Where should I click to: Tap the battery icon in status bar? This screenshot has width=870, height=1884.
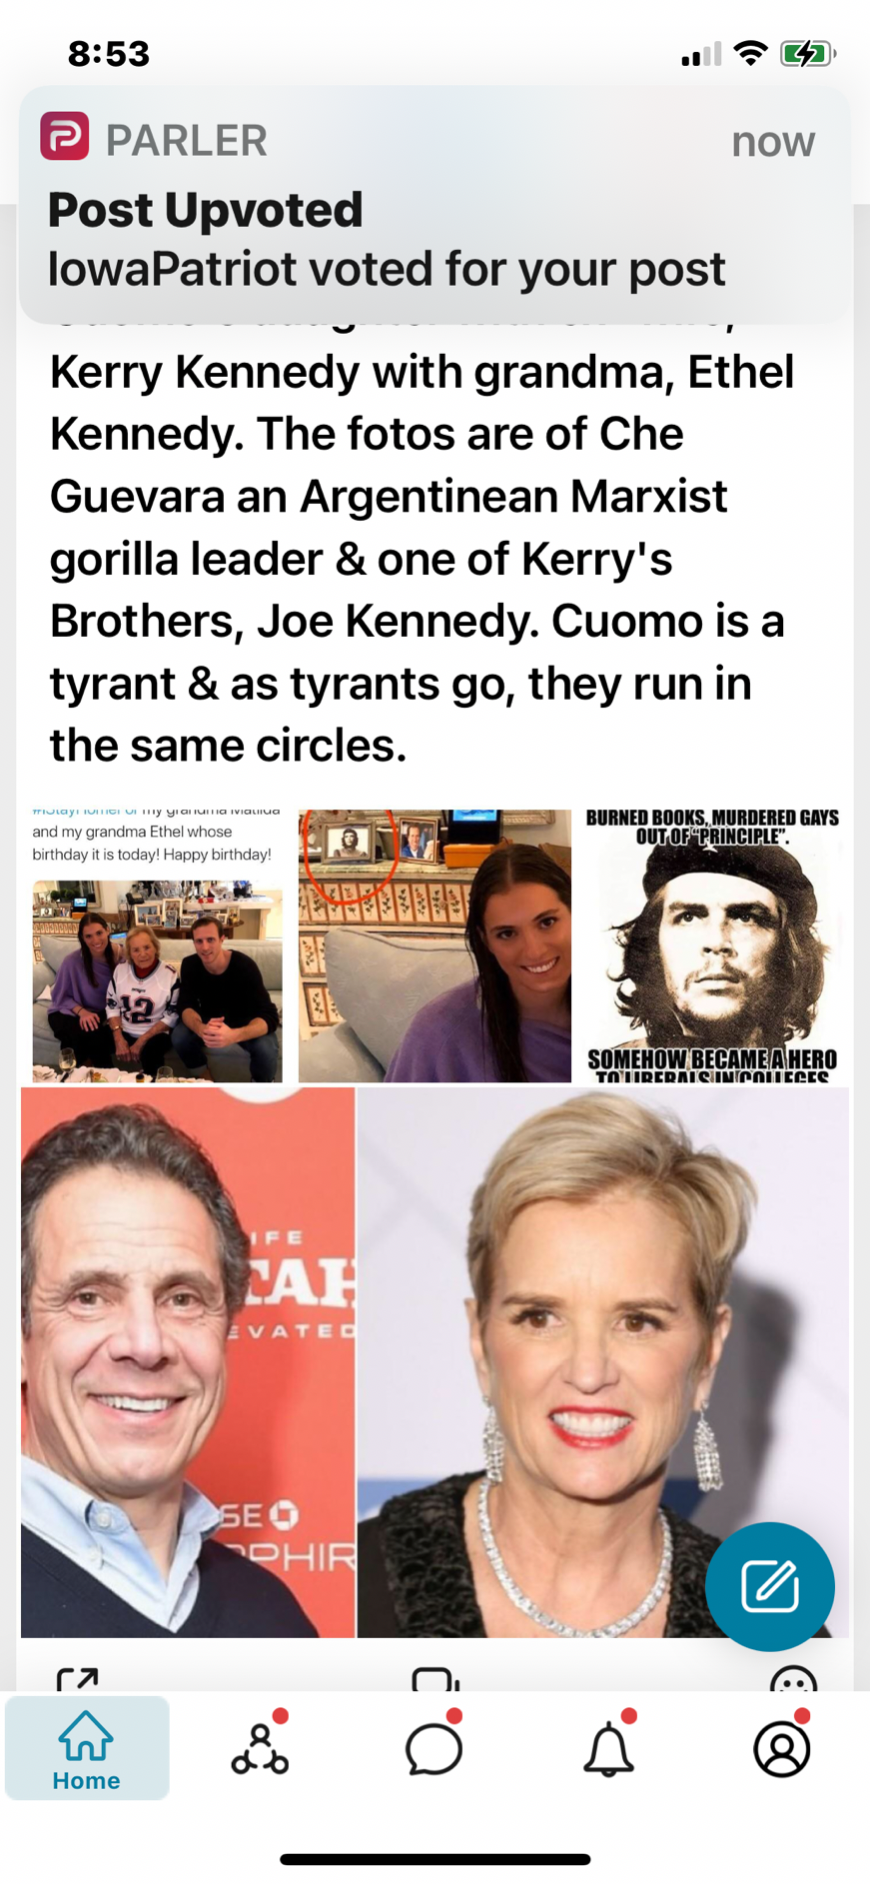click(808, 53)
